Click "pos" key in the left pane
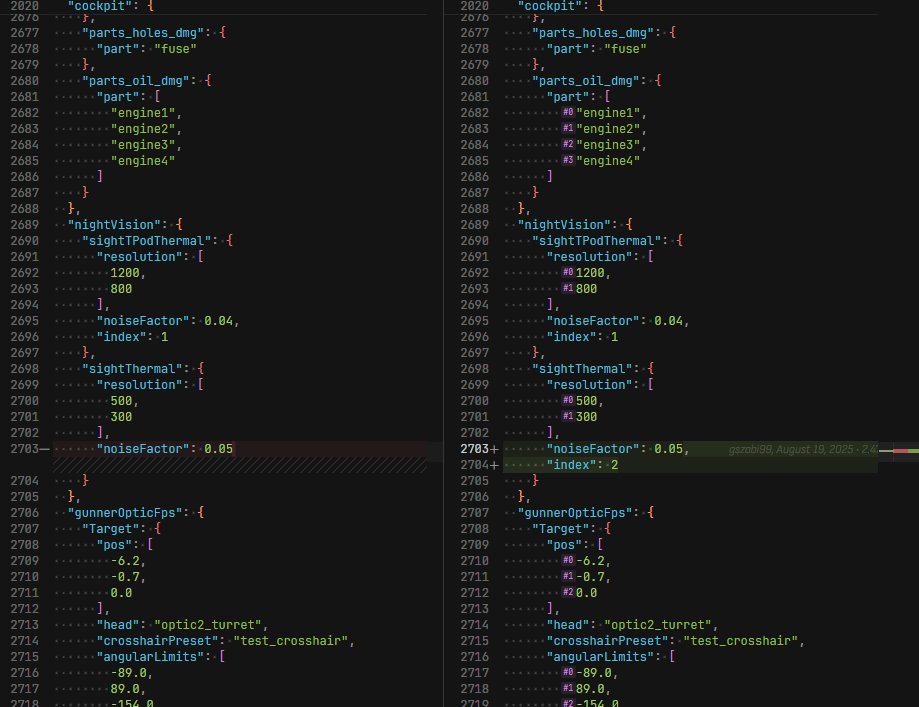Image resolution: width=919 pixels, height=707 pixels. [118, 545]
